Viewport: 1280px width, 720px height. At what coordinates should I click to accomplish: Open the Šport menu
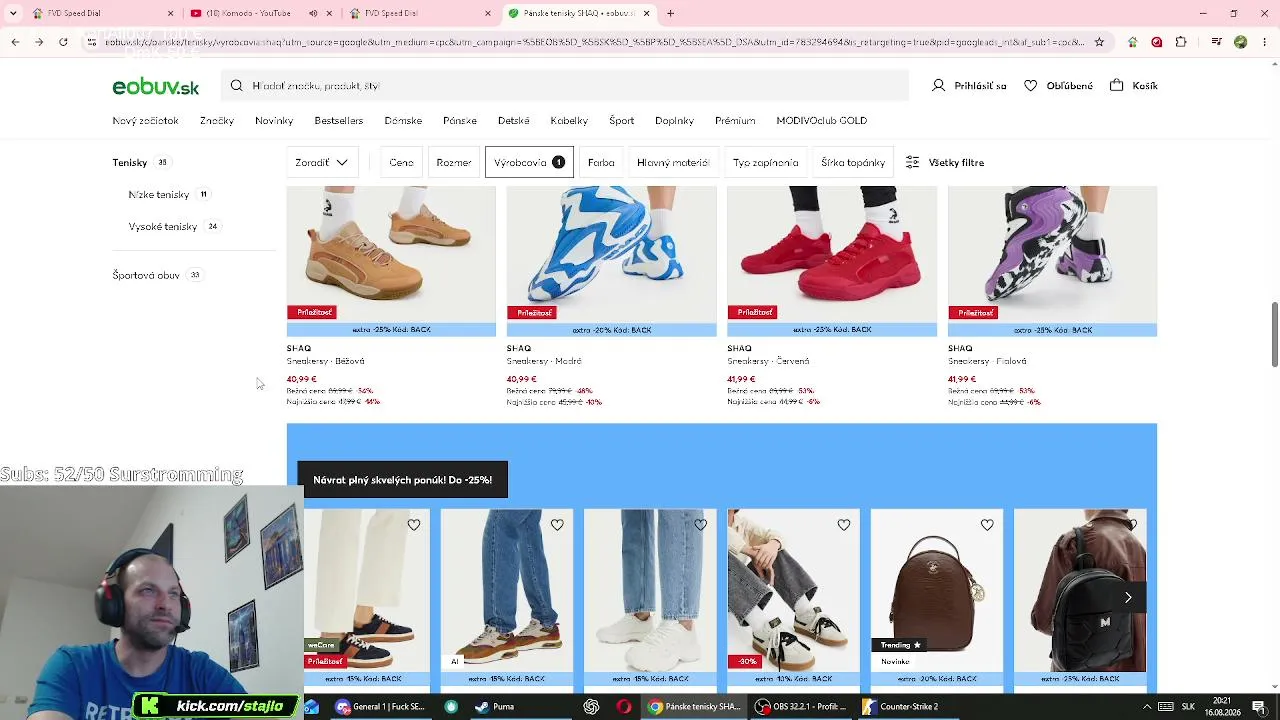click(x=622, y=121)
